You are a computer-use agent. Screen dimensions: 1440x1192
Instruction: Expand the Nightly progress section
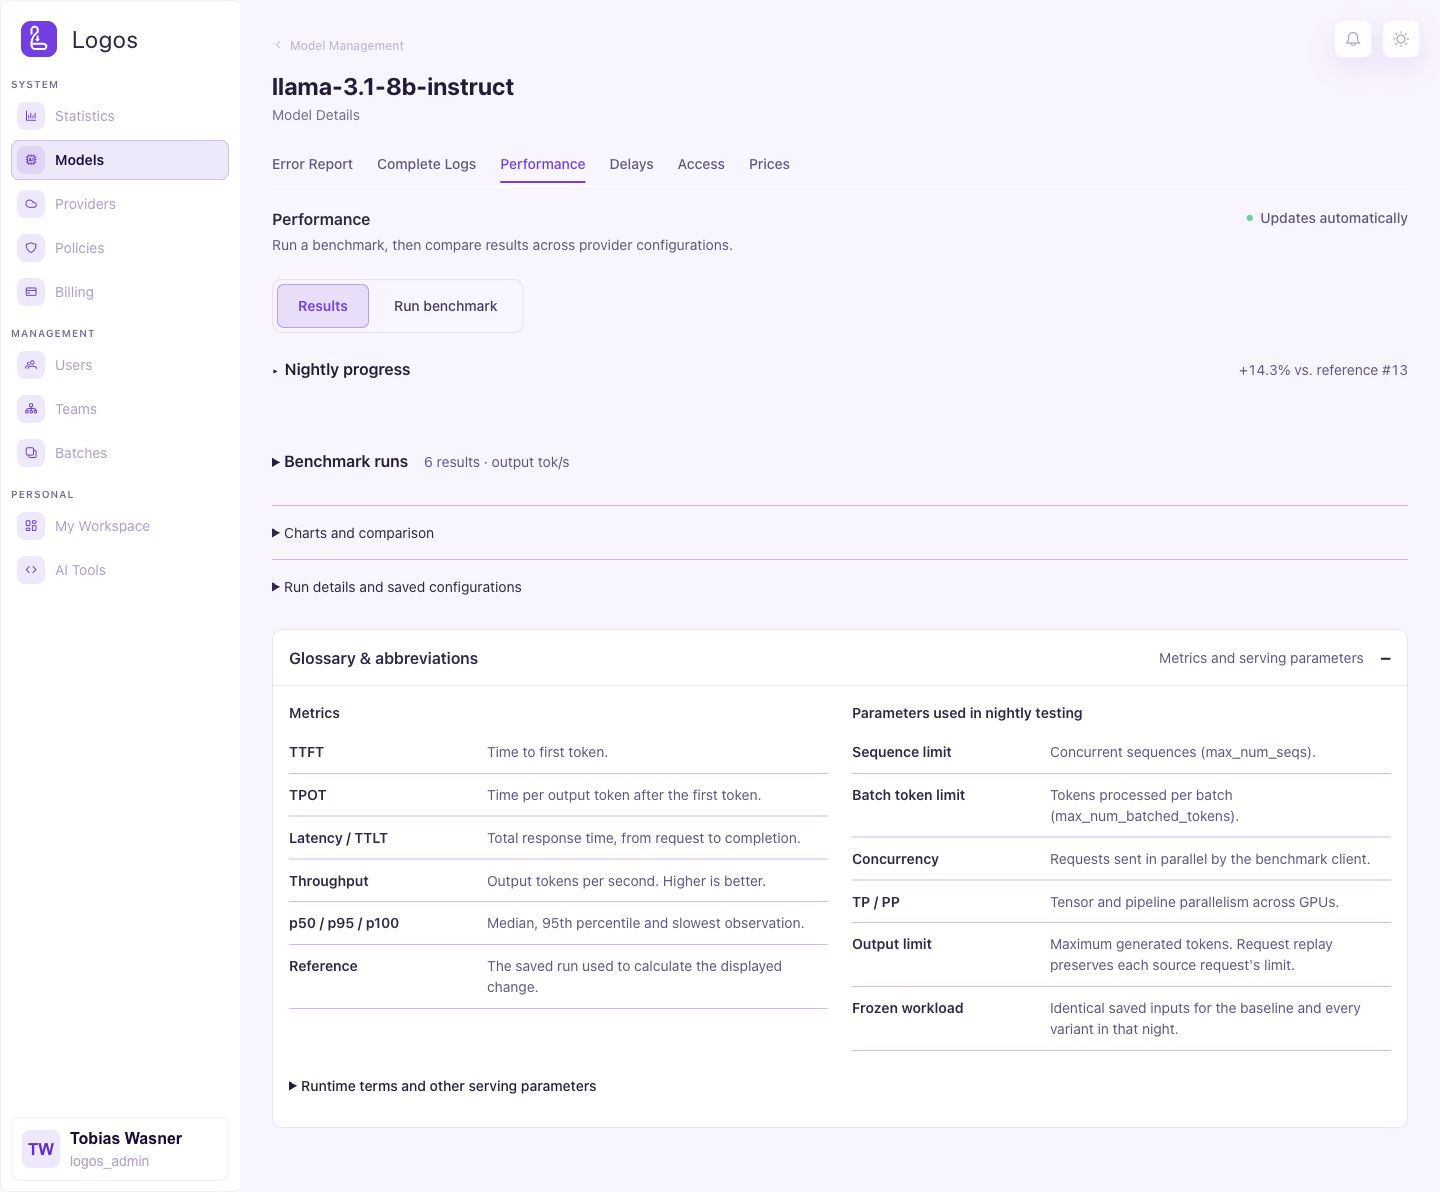click(x=341, y=370)
